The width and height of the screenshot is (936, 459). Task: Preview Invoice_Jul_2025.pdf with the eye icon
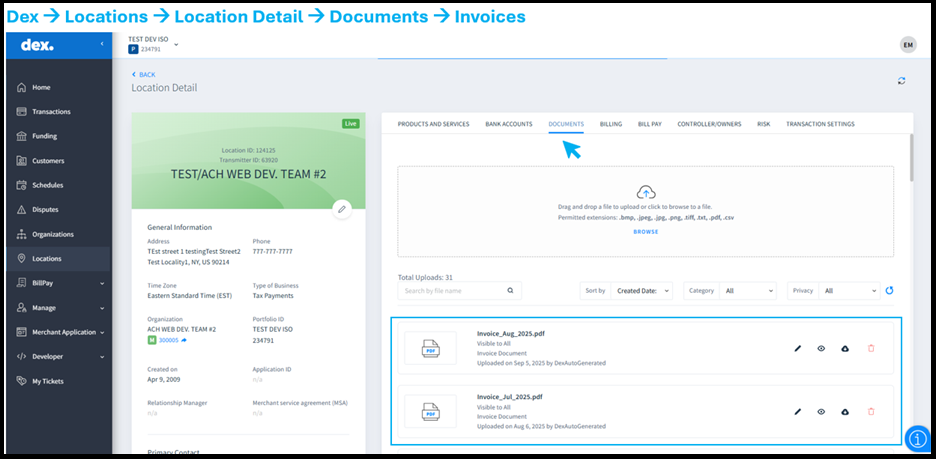pyautogui.click(x=821, y=411)
